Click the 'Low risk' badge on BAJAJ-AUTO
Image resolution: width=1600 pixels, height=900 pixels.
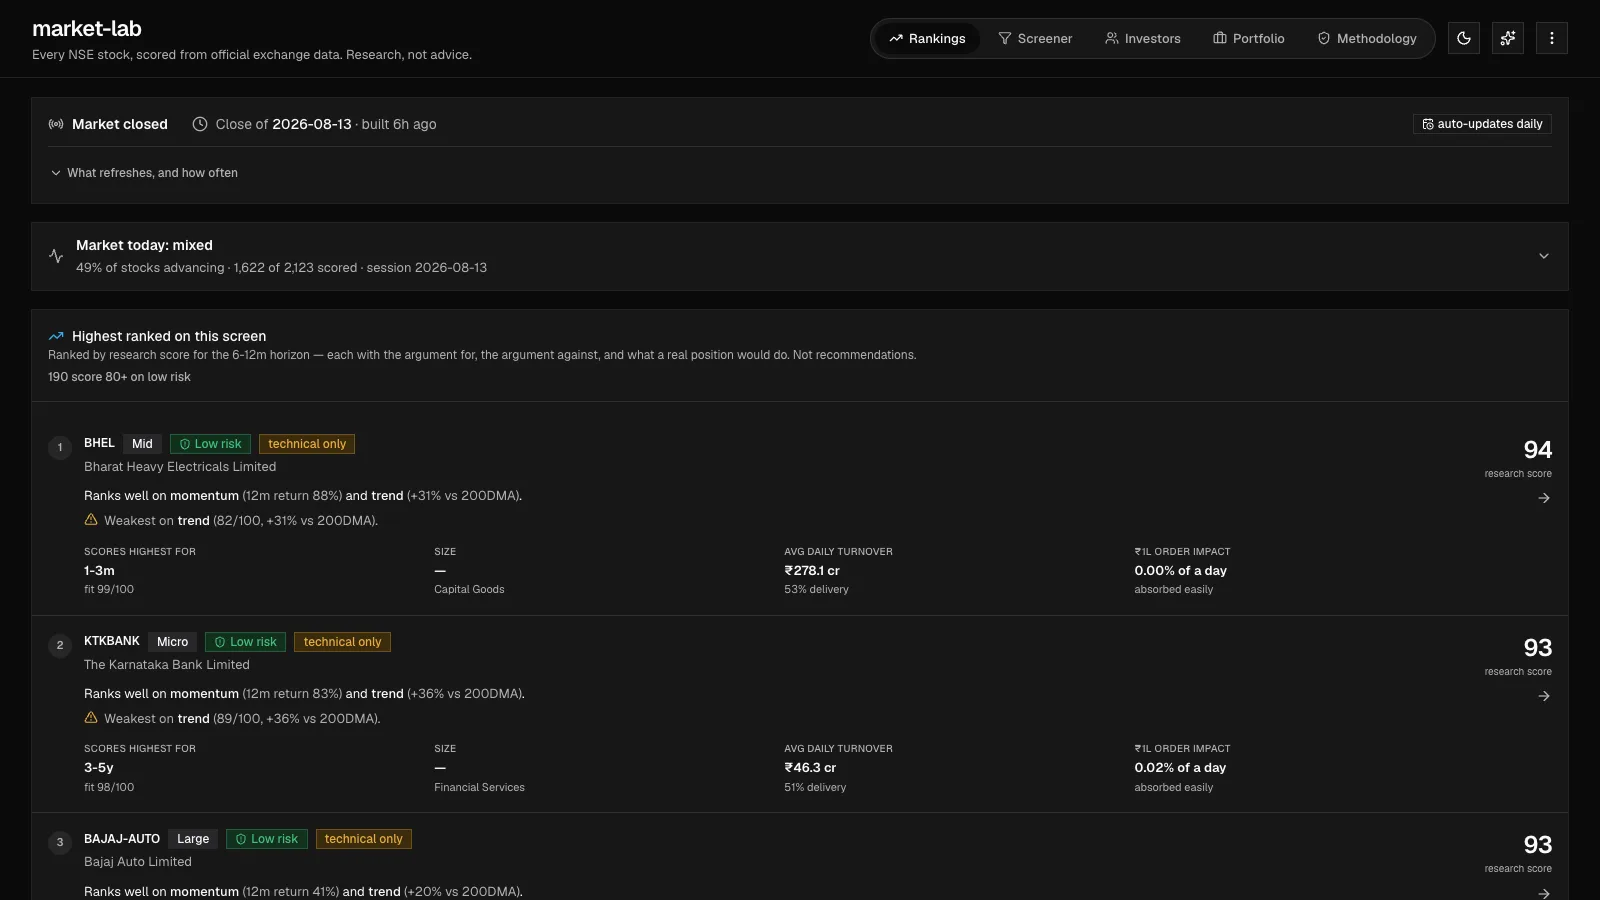coord(266,839)
